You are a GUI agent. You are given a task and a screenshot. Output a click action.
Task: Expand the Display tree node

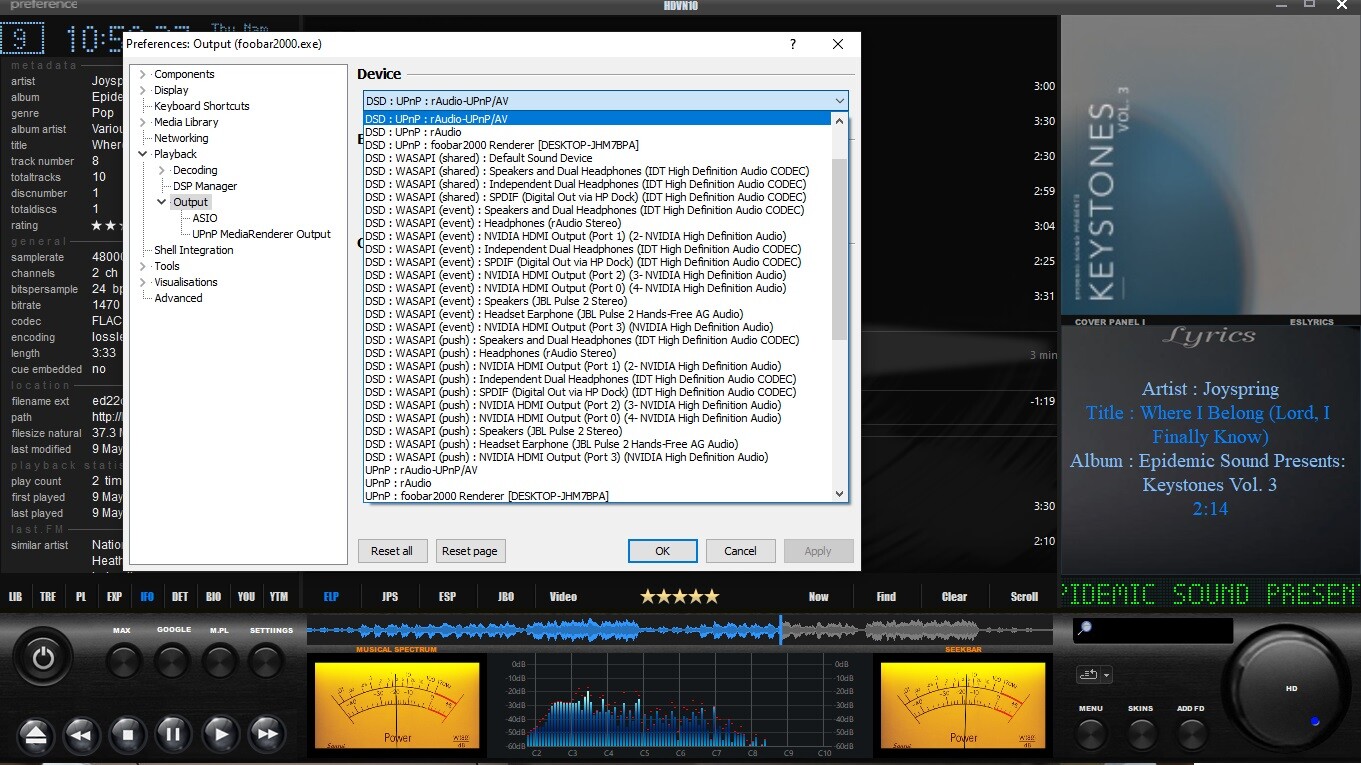point(143,90)
